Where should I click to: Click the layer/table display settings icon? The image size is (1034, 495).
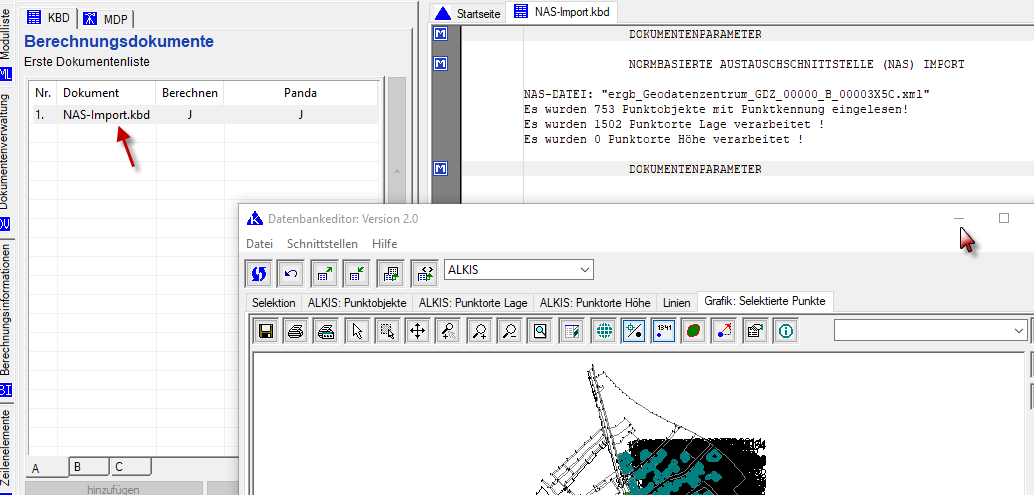pos(572,331)
